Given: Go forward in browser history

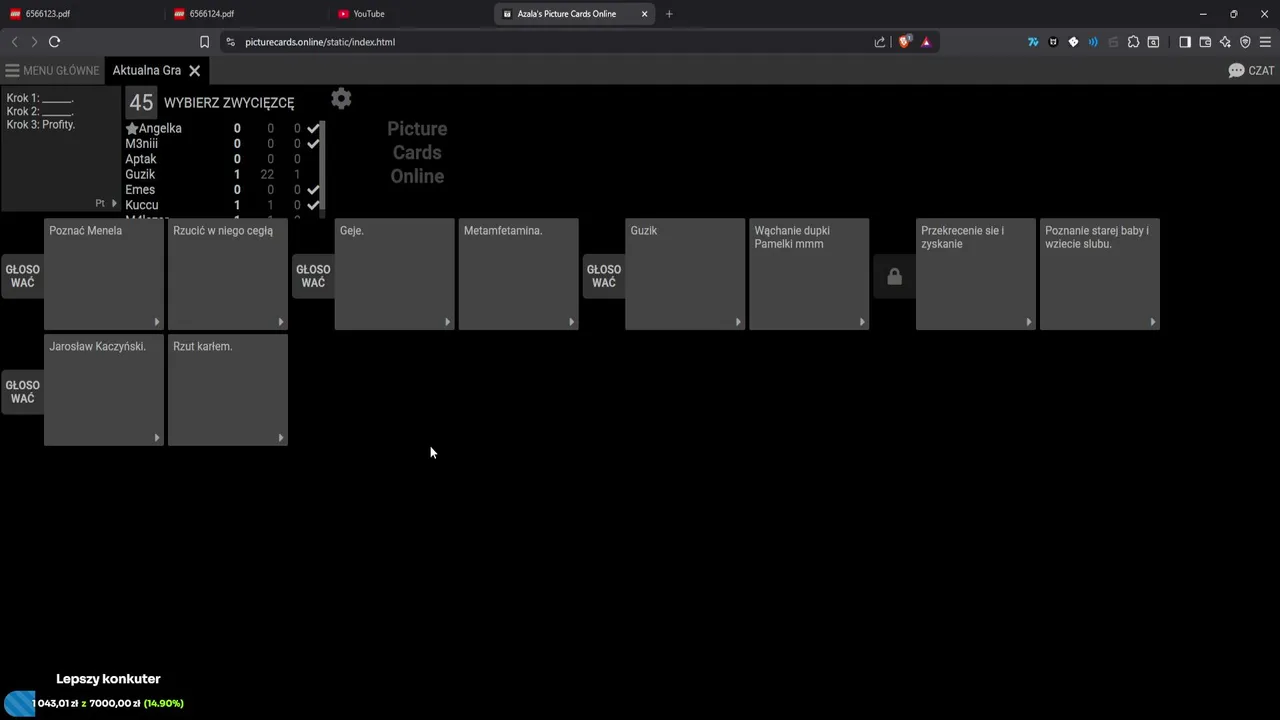Looking at the screenshot, I should pos(34,42).
